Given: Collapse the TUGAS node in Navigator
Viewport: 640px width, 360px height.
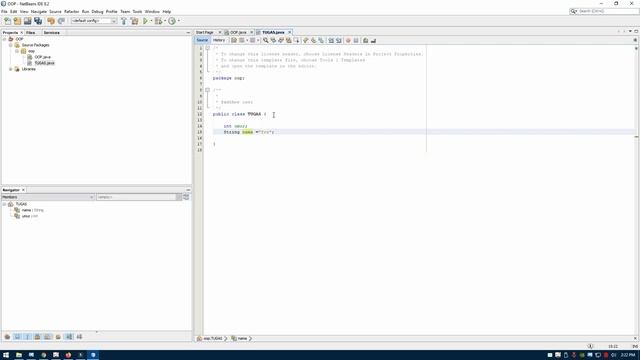Looking at the screenshot, I should (4, 204).
